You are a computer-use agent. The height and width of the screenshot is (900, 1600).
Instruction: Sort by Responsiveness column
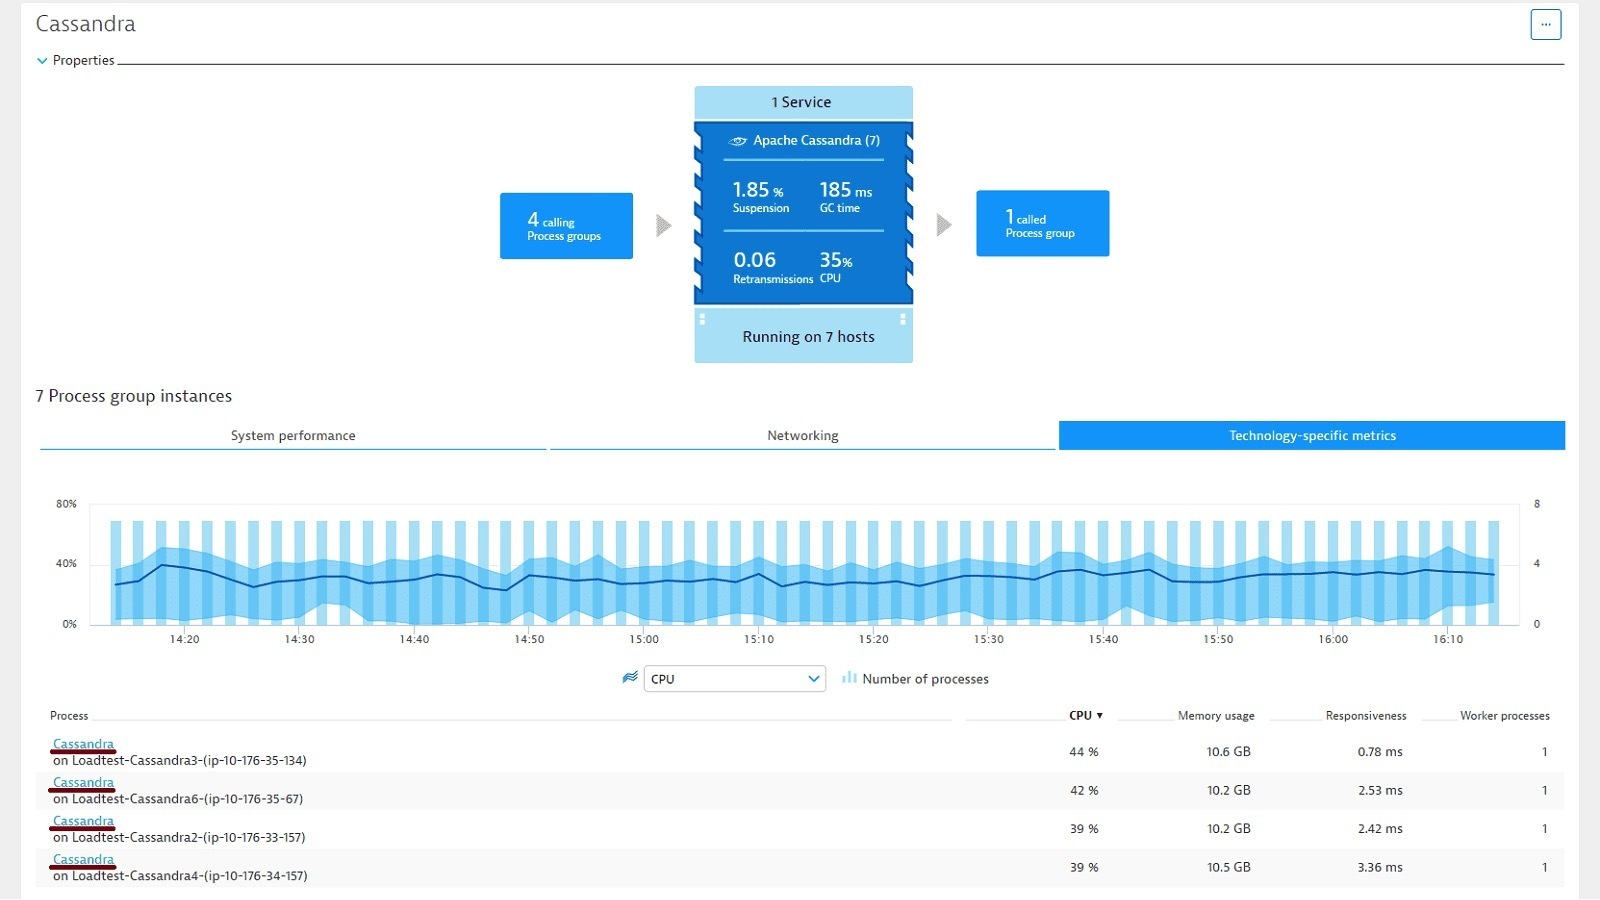pyautogui.click(x=1366, y=716)
